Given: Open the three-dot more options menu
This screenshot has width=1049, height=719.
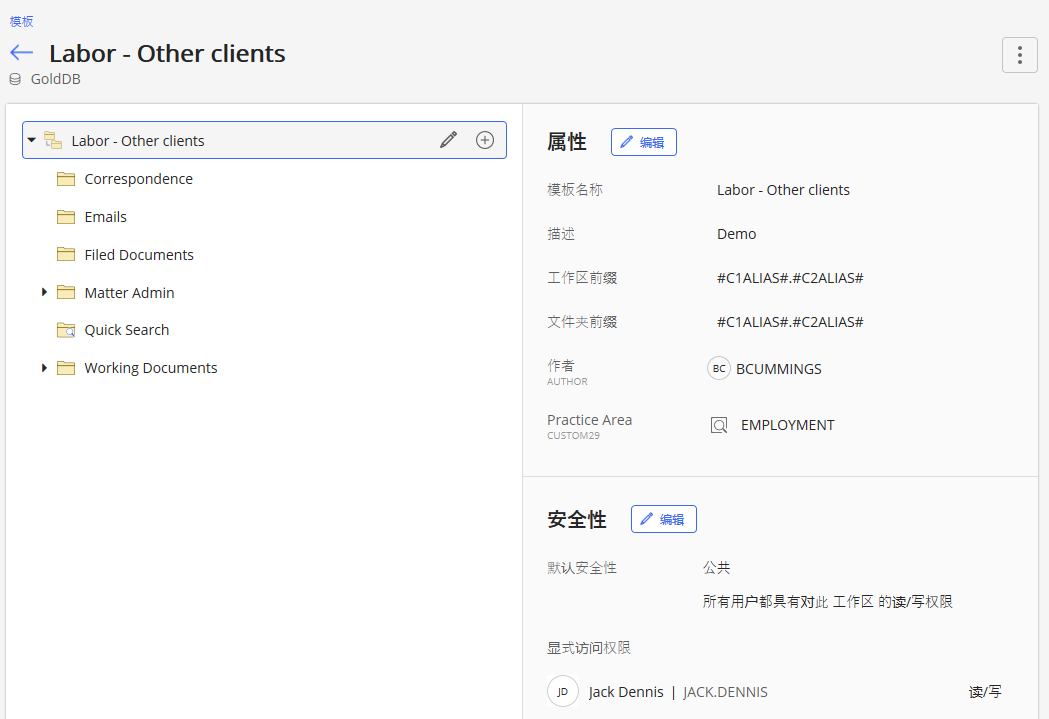Looking at the screenshot, I should tap(1019, 55).
